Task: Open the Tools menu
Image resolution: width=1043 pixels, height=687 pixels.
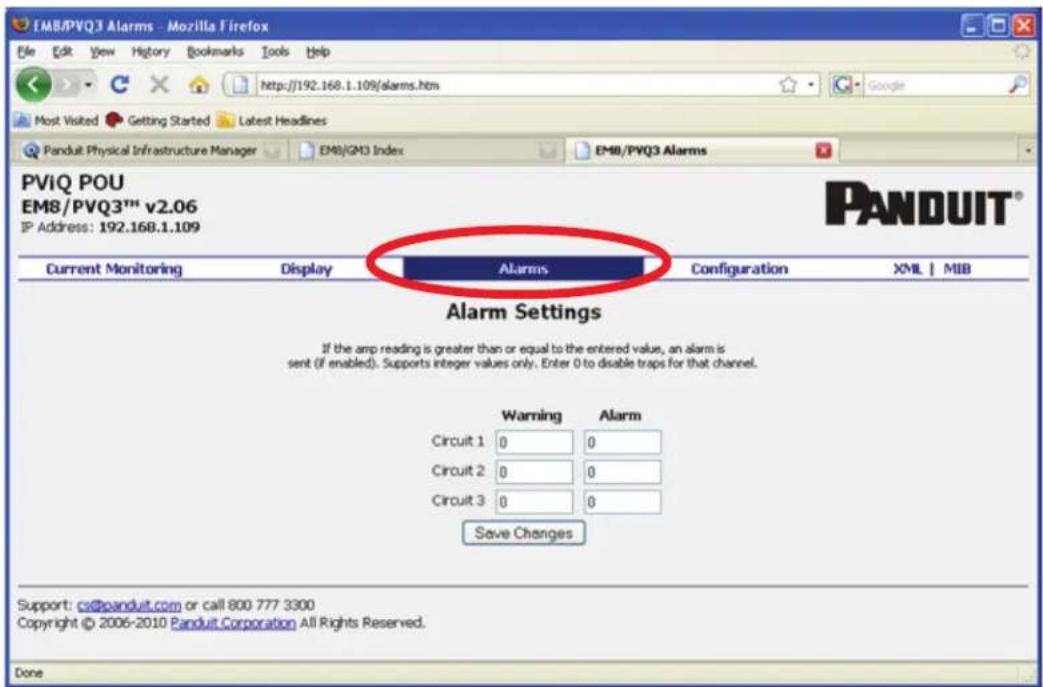Action: coord(275,52)
